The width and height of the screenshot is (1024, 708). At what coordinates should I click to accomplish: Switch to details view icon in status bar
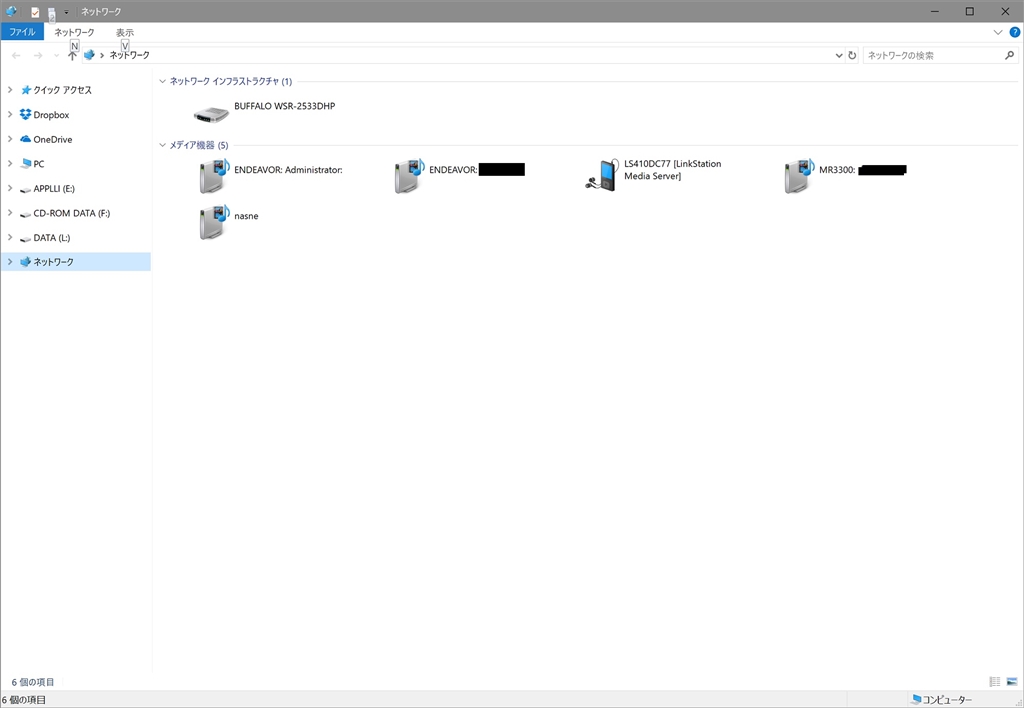click(x=995, y=682)
